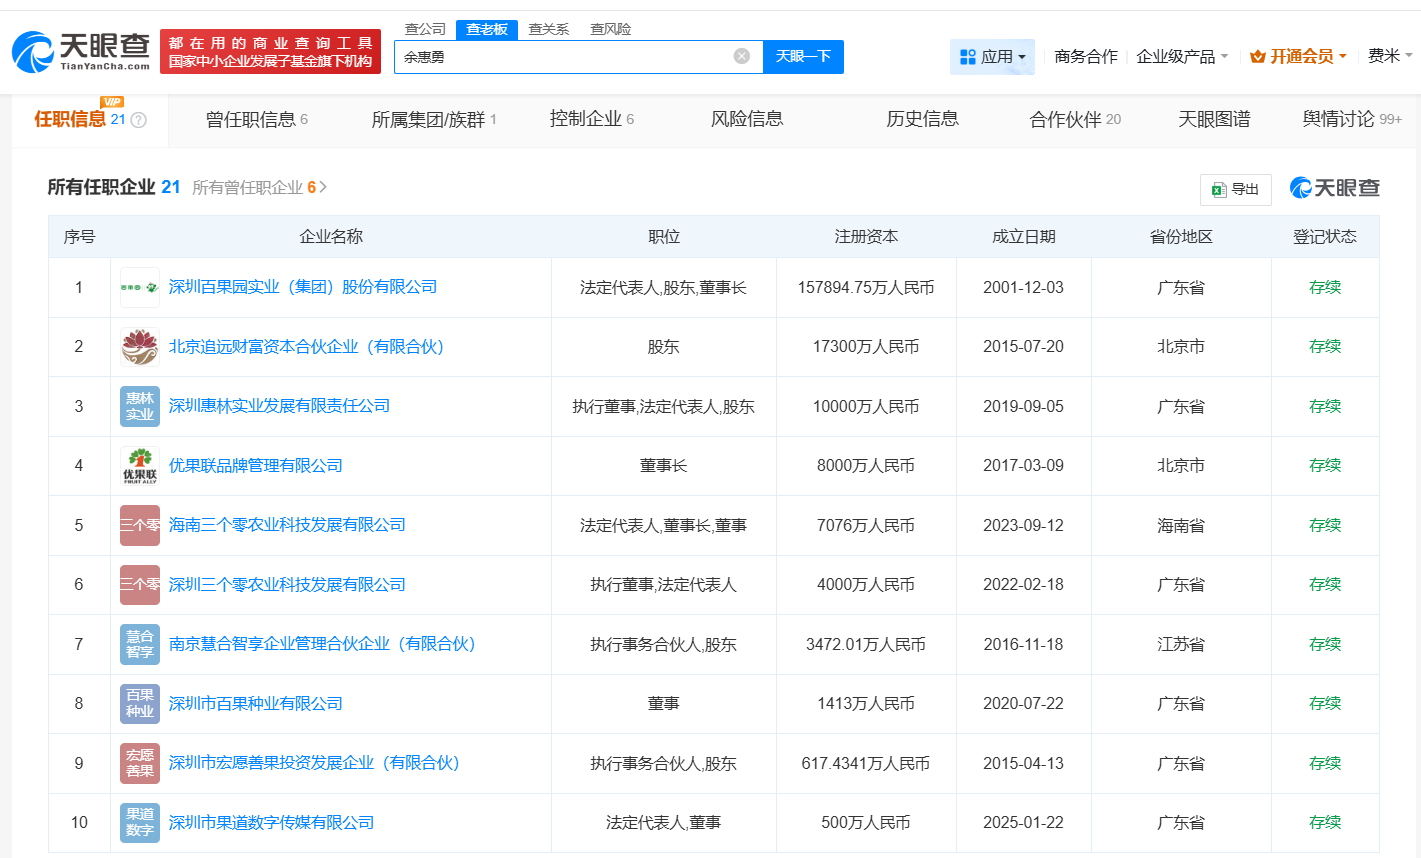Image resolution: width=1421 pixels, height=858 pixels.
Task: Click the 百果种业 company logo
Action: 139,703
